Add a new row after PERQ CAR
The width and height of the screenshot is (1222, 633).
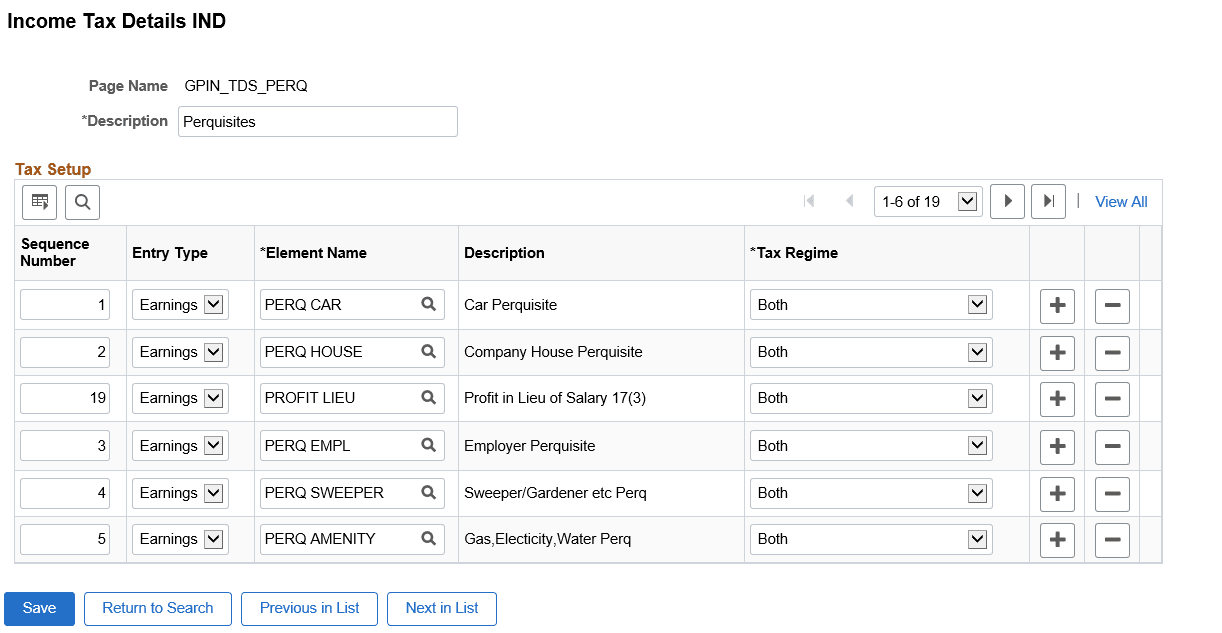(x=1057, y=304)
